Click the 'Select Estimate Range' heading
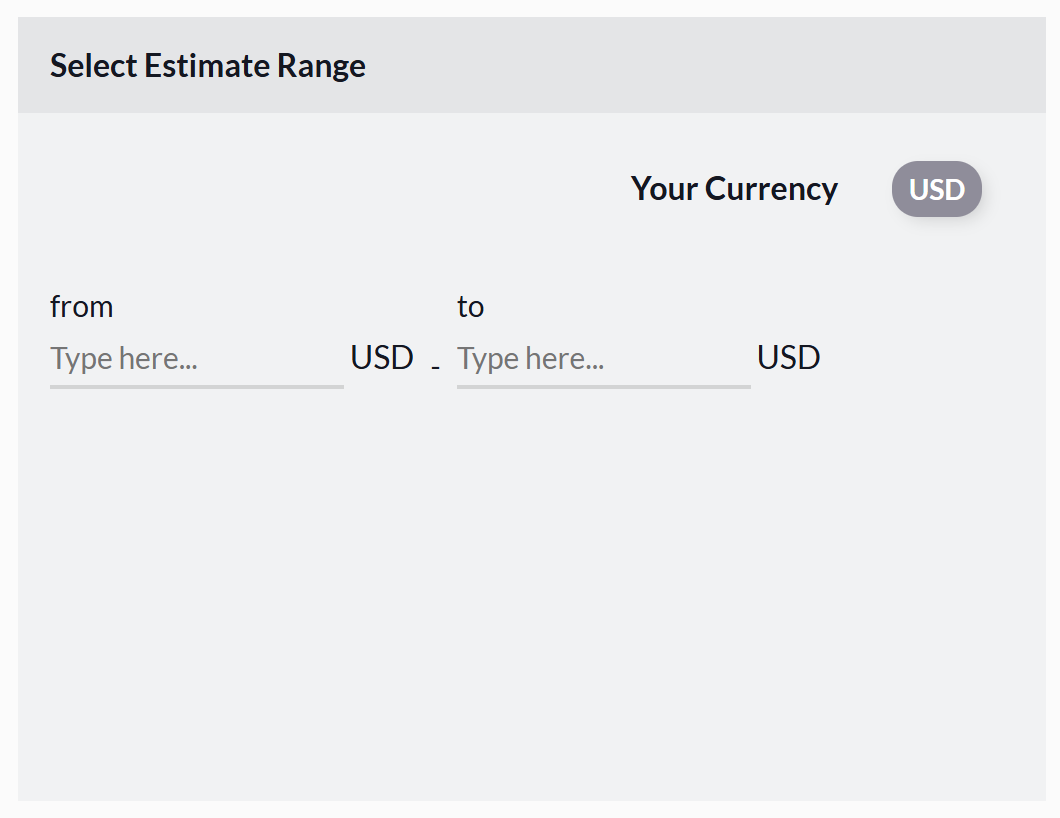 click(x=208, y=66)
